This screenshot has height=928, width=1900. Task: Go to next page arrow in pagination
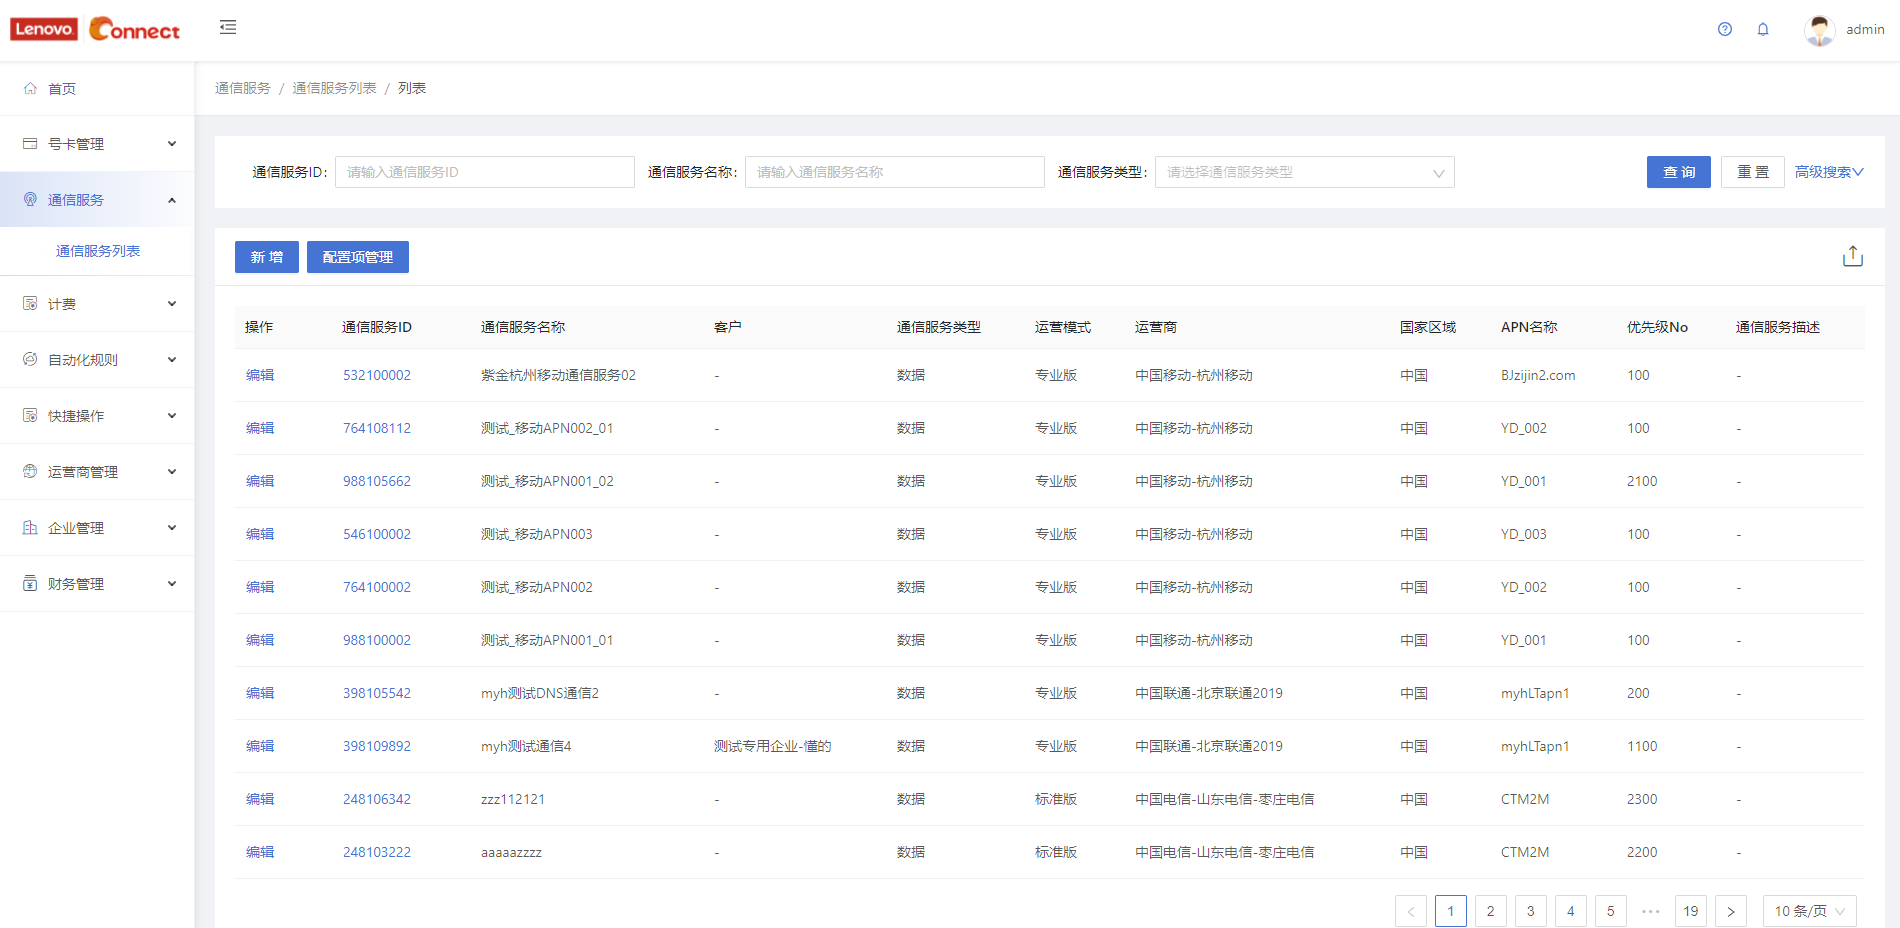coord(1731,911)
